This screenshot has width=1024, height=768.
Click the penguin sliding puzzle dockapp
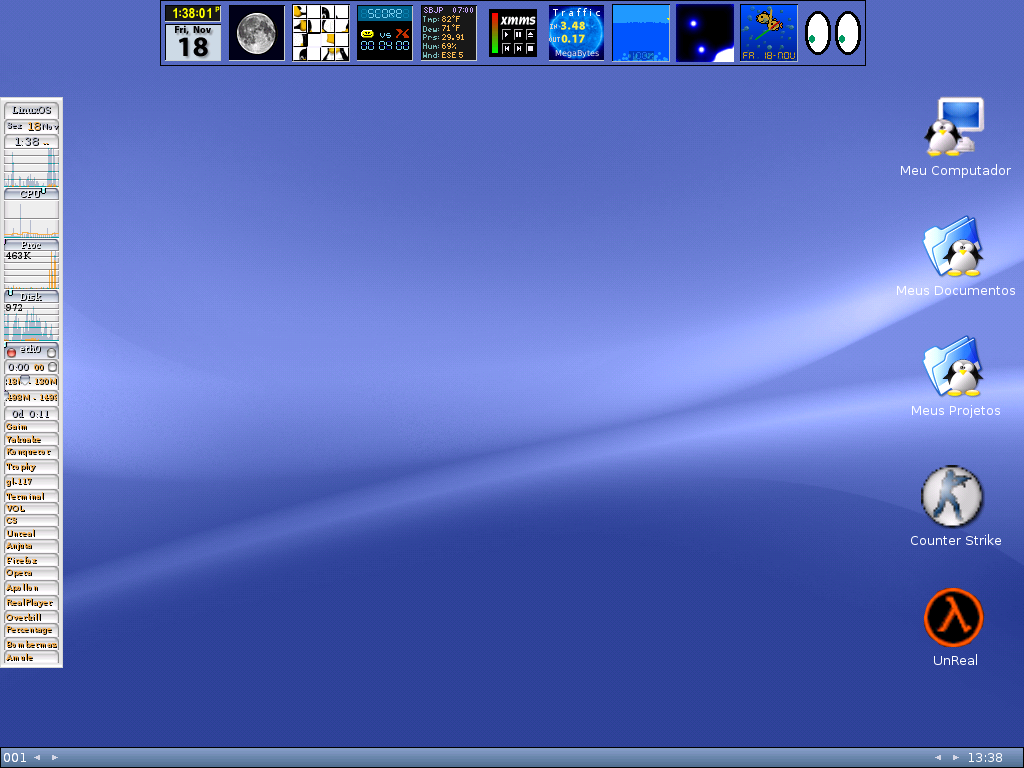coord(321,33)
